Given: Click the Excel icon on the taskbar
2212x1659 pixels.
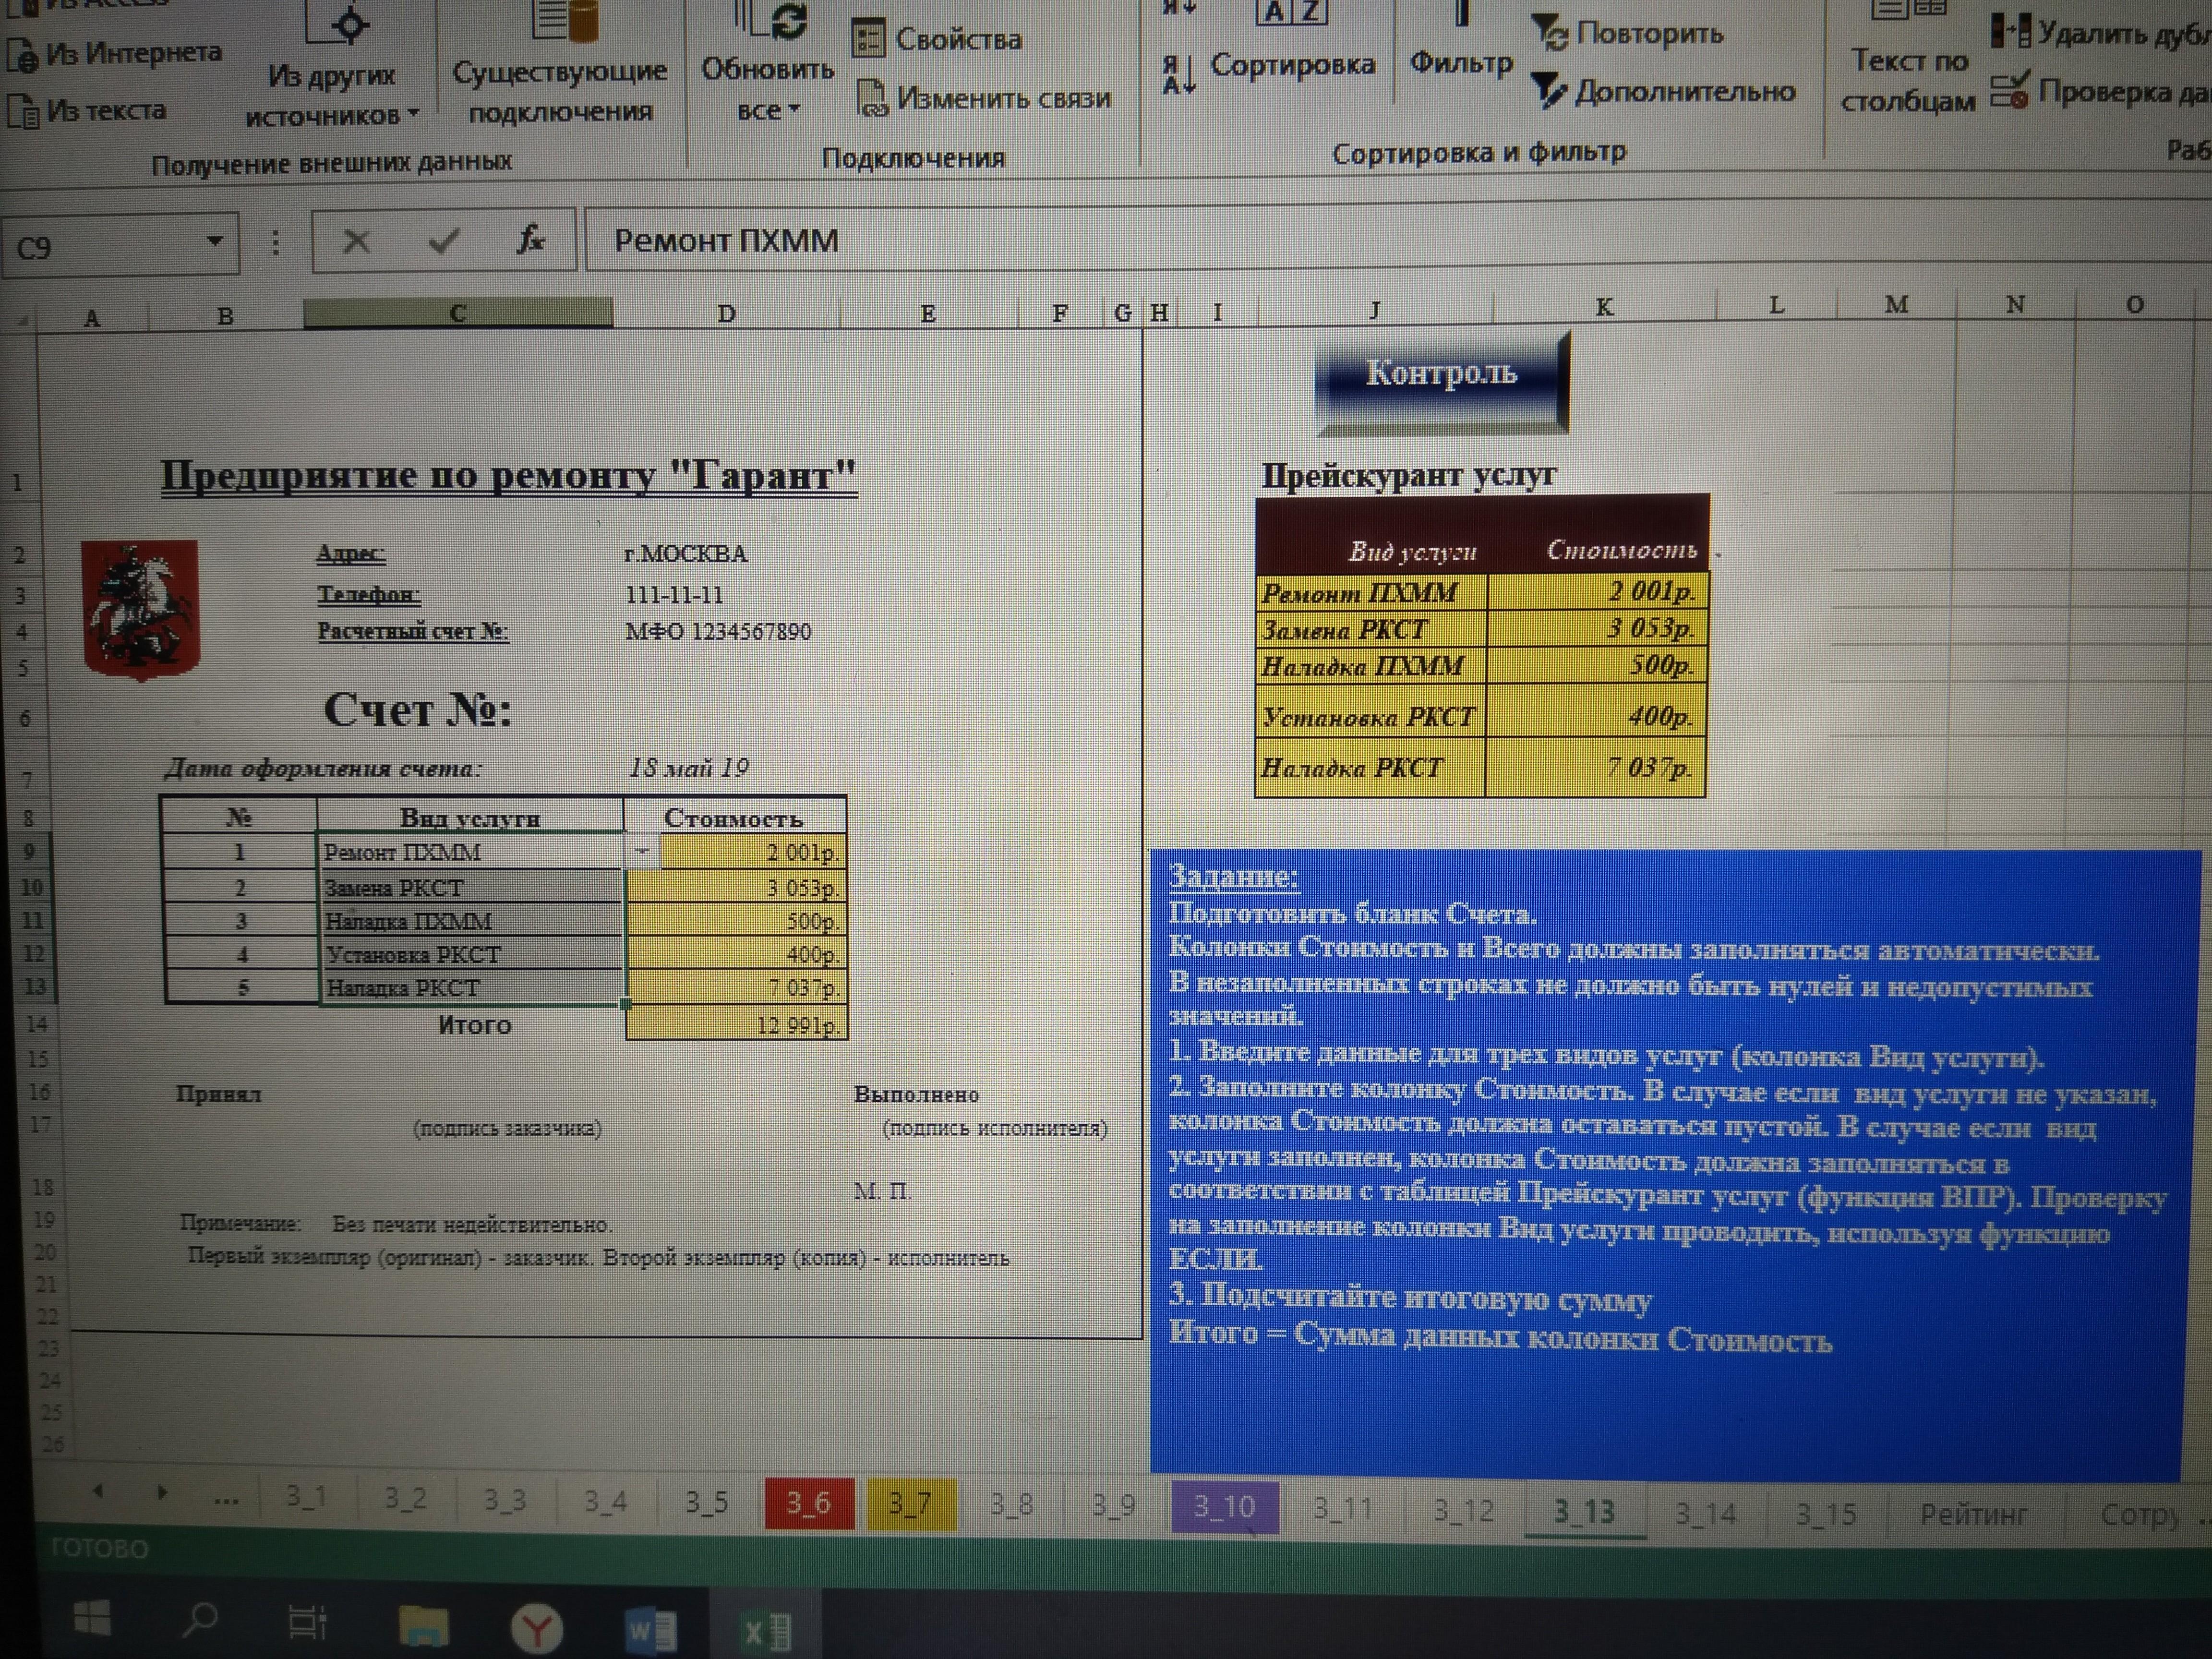Looking at the screenshot, I should 766,1633.
